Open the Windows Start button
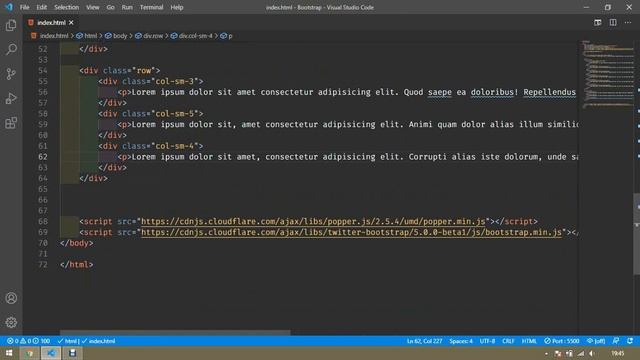 pyautogui.click(x=9, y=353)
